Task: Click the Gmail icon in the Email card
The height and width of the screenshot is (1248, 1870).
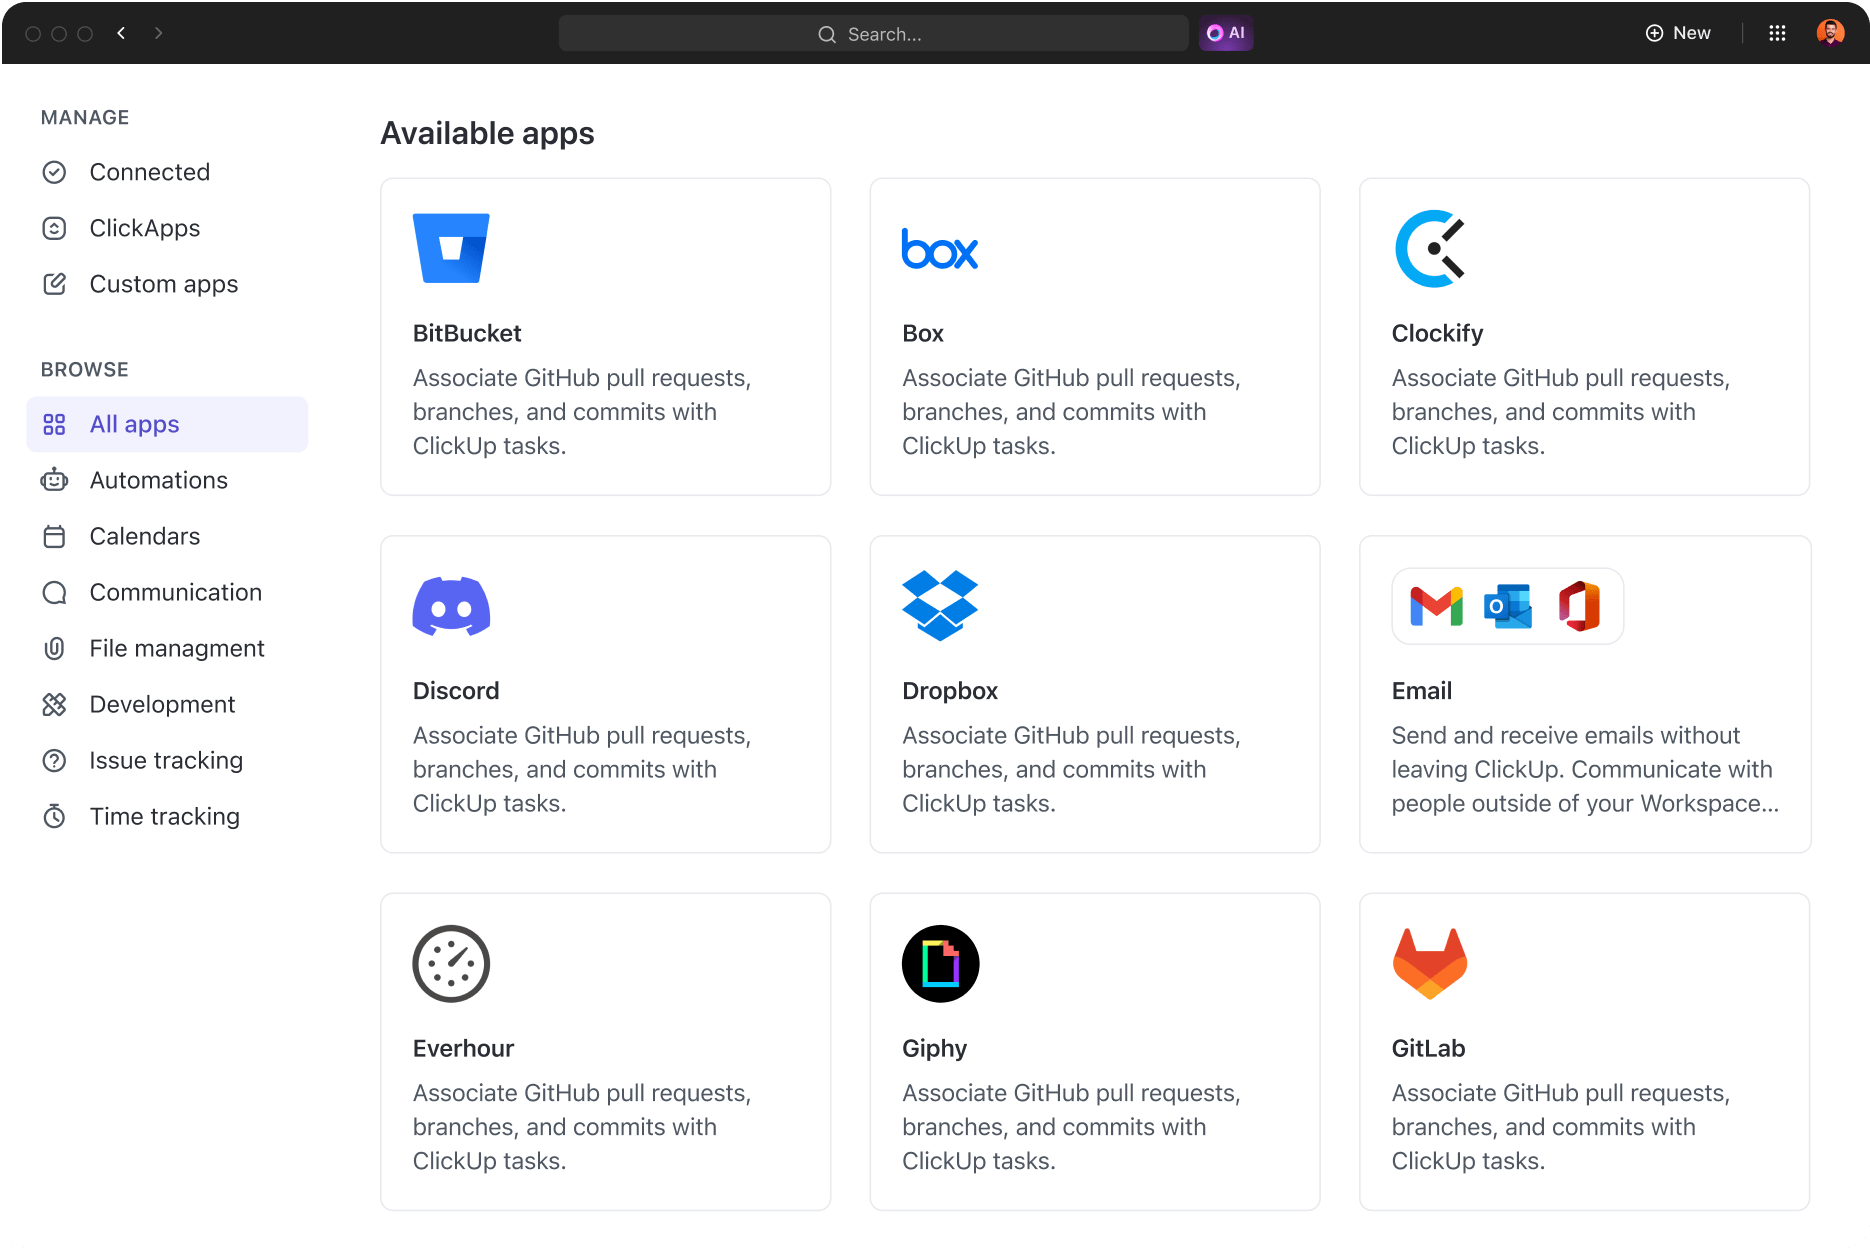Action: pos(1435,605)
